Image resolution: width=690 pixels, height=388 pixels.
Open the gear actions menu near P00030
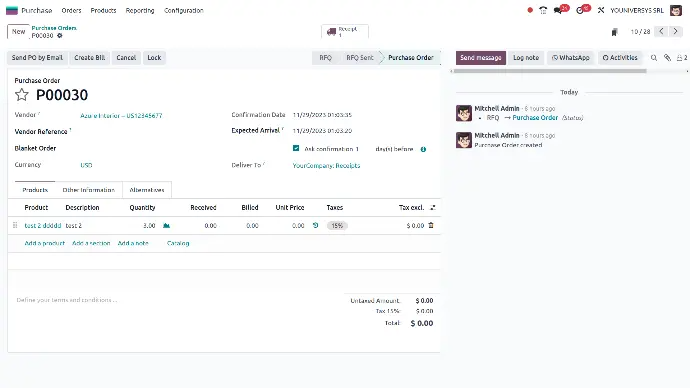[x=59, y=36]
